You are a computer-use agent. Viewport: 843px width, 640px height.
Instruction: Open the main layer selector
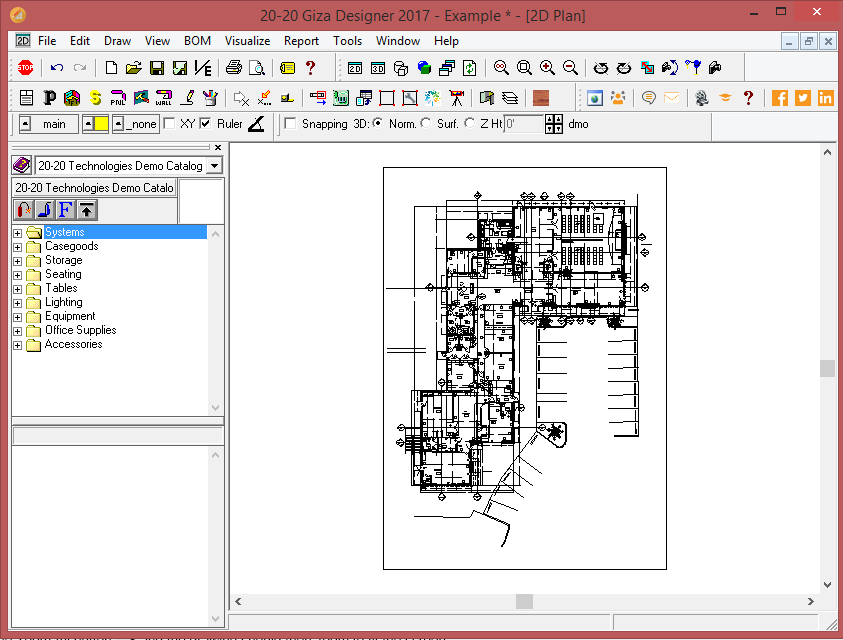click(48, 124)
